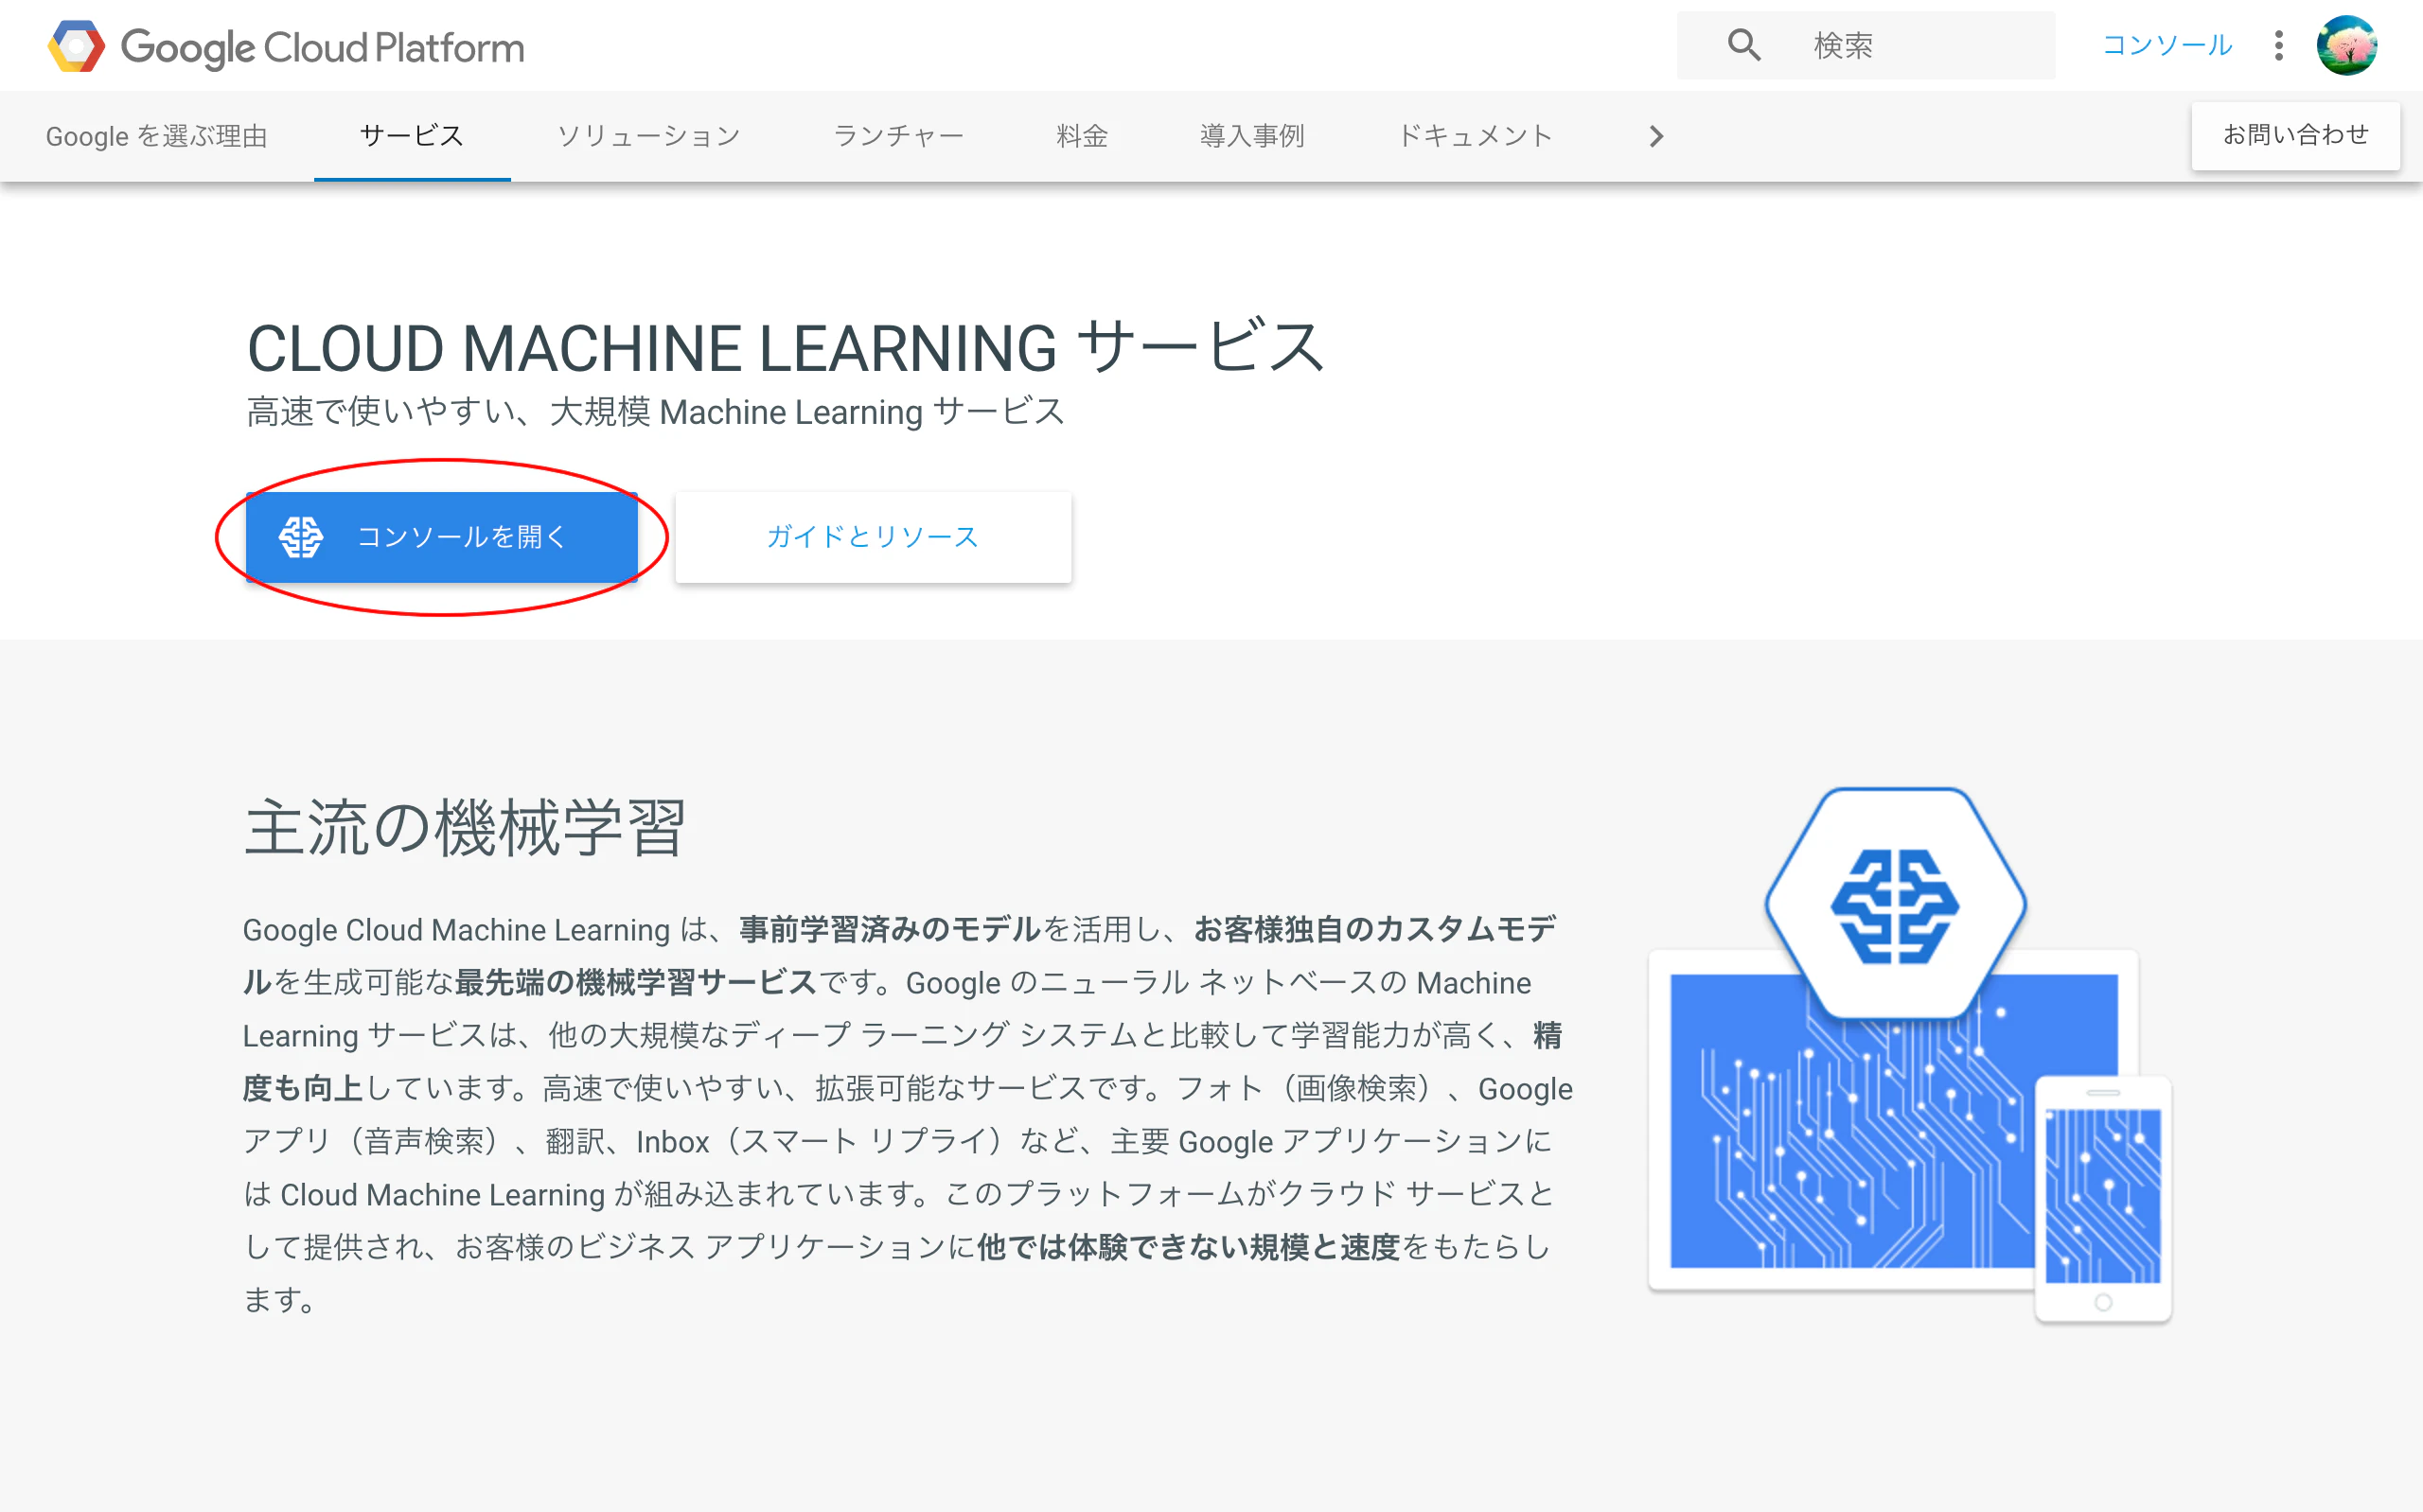Viewport: 2423px width, 1512px height.
Task: Open search using the magnifying glass icon
Action: click(x=1743, y=44)
